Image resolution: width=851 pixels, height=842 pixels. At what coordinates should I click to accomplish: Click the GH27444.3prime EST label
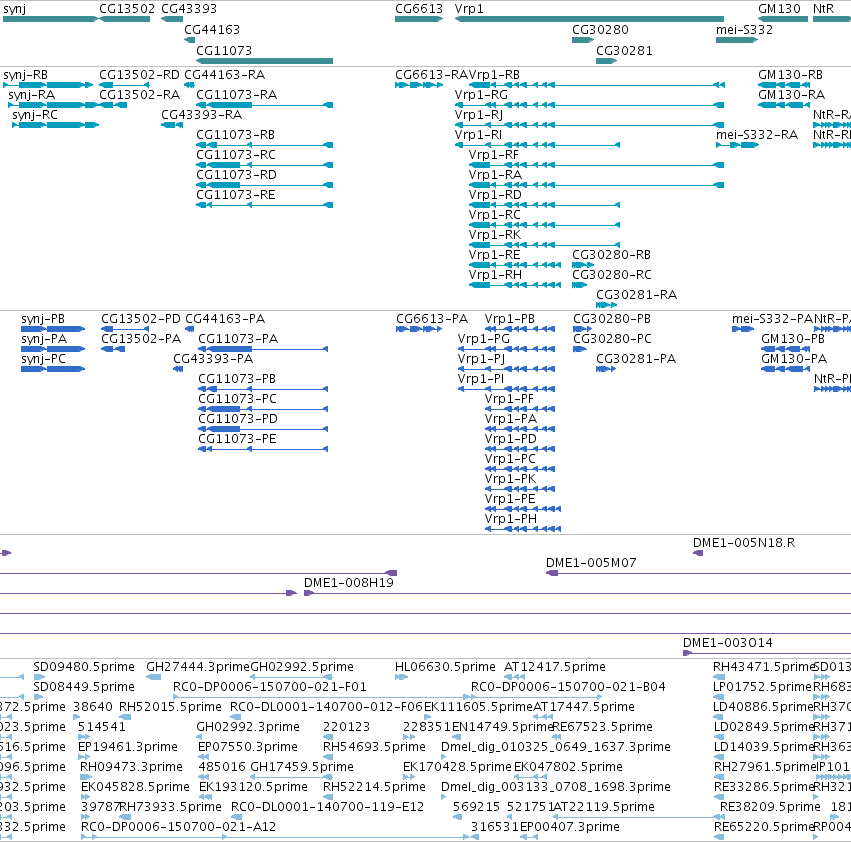198,667
